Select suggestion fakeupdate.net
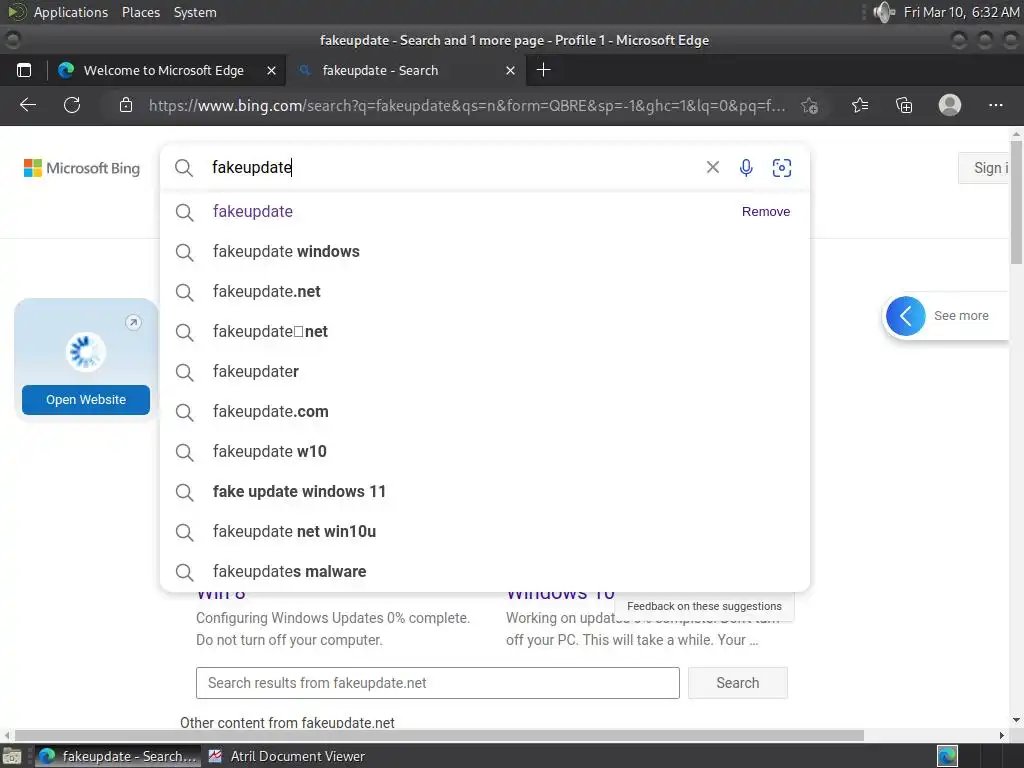The image size is (1024, 768). 485,291
